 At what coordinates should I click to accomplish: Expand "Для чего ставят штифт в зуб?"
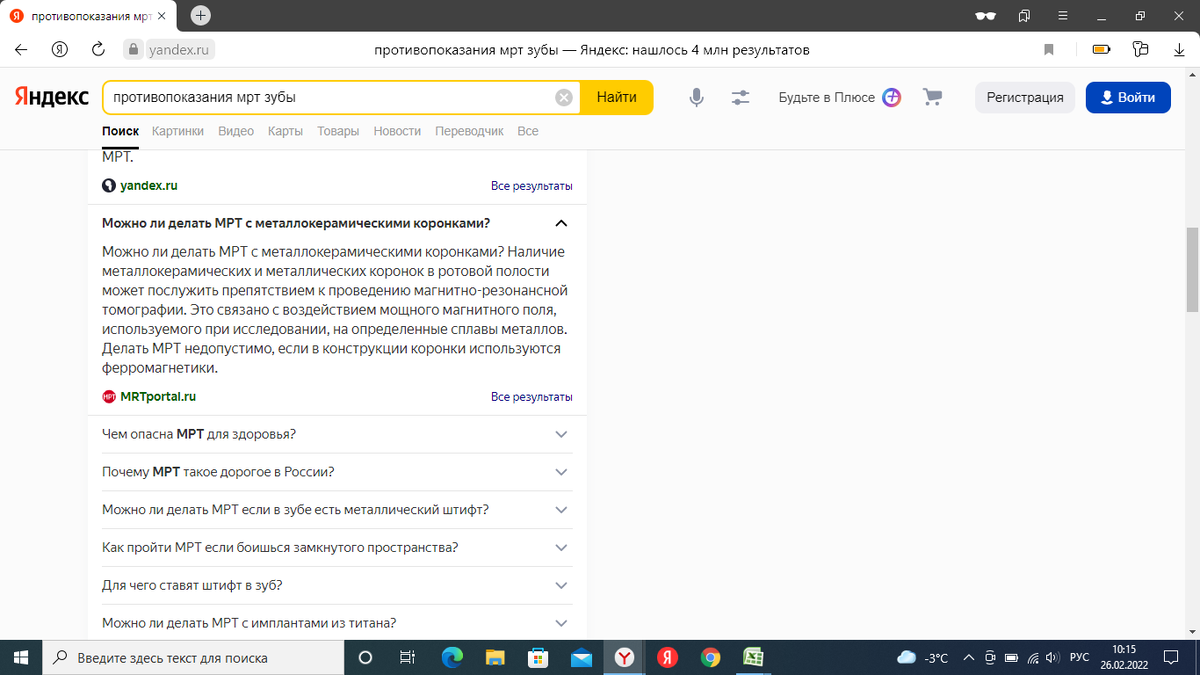[x=337, y=585]
